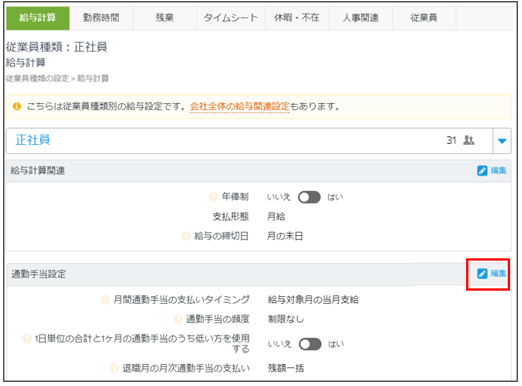Viewport: 522px width, 386px height.
Task: Click edit pencil icon in 通勤手当設定 header
Action: [x=482, y=274]
